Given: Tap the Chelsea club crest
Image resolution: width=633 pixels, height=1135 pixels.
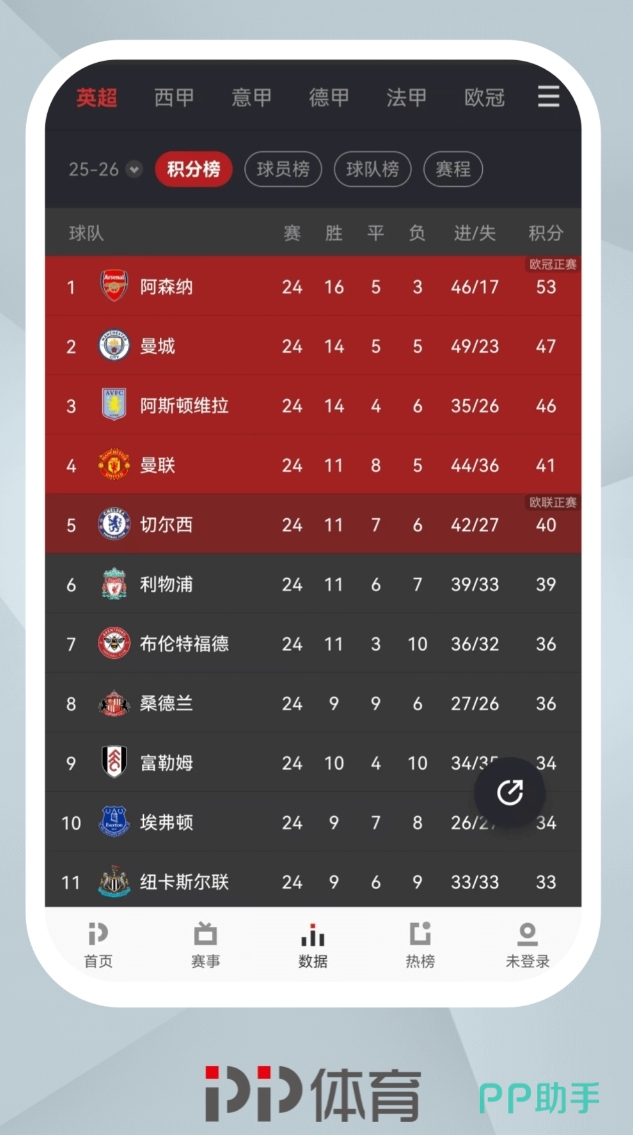Looking at the screenshot, I should pyautogui.click(x=114, y=525).
